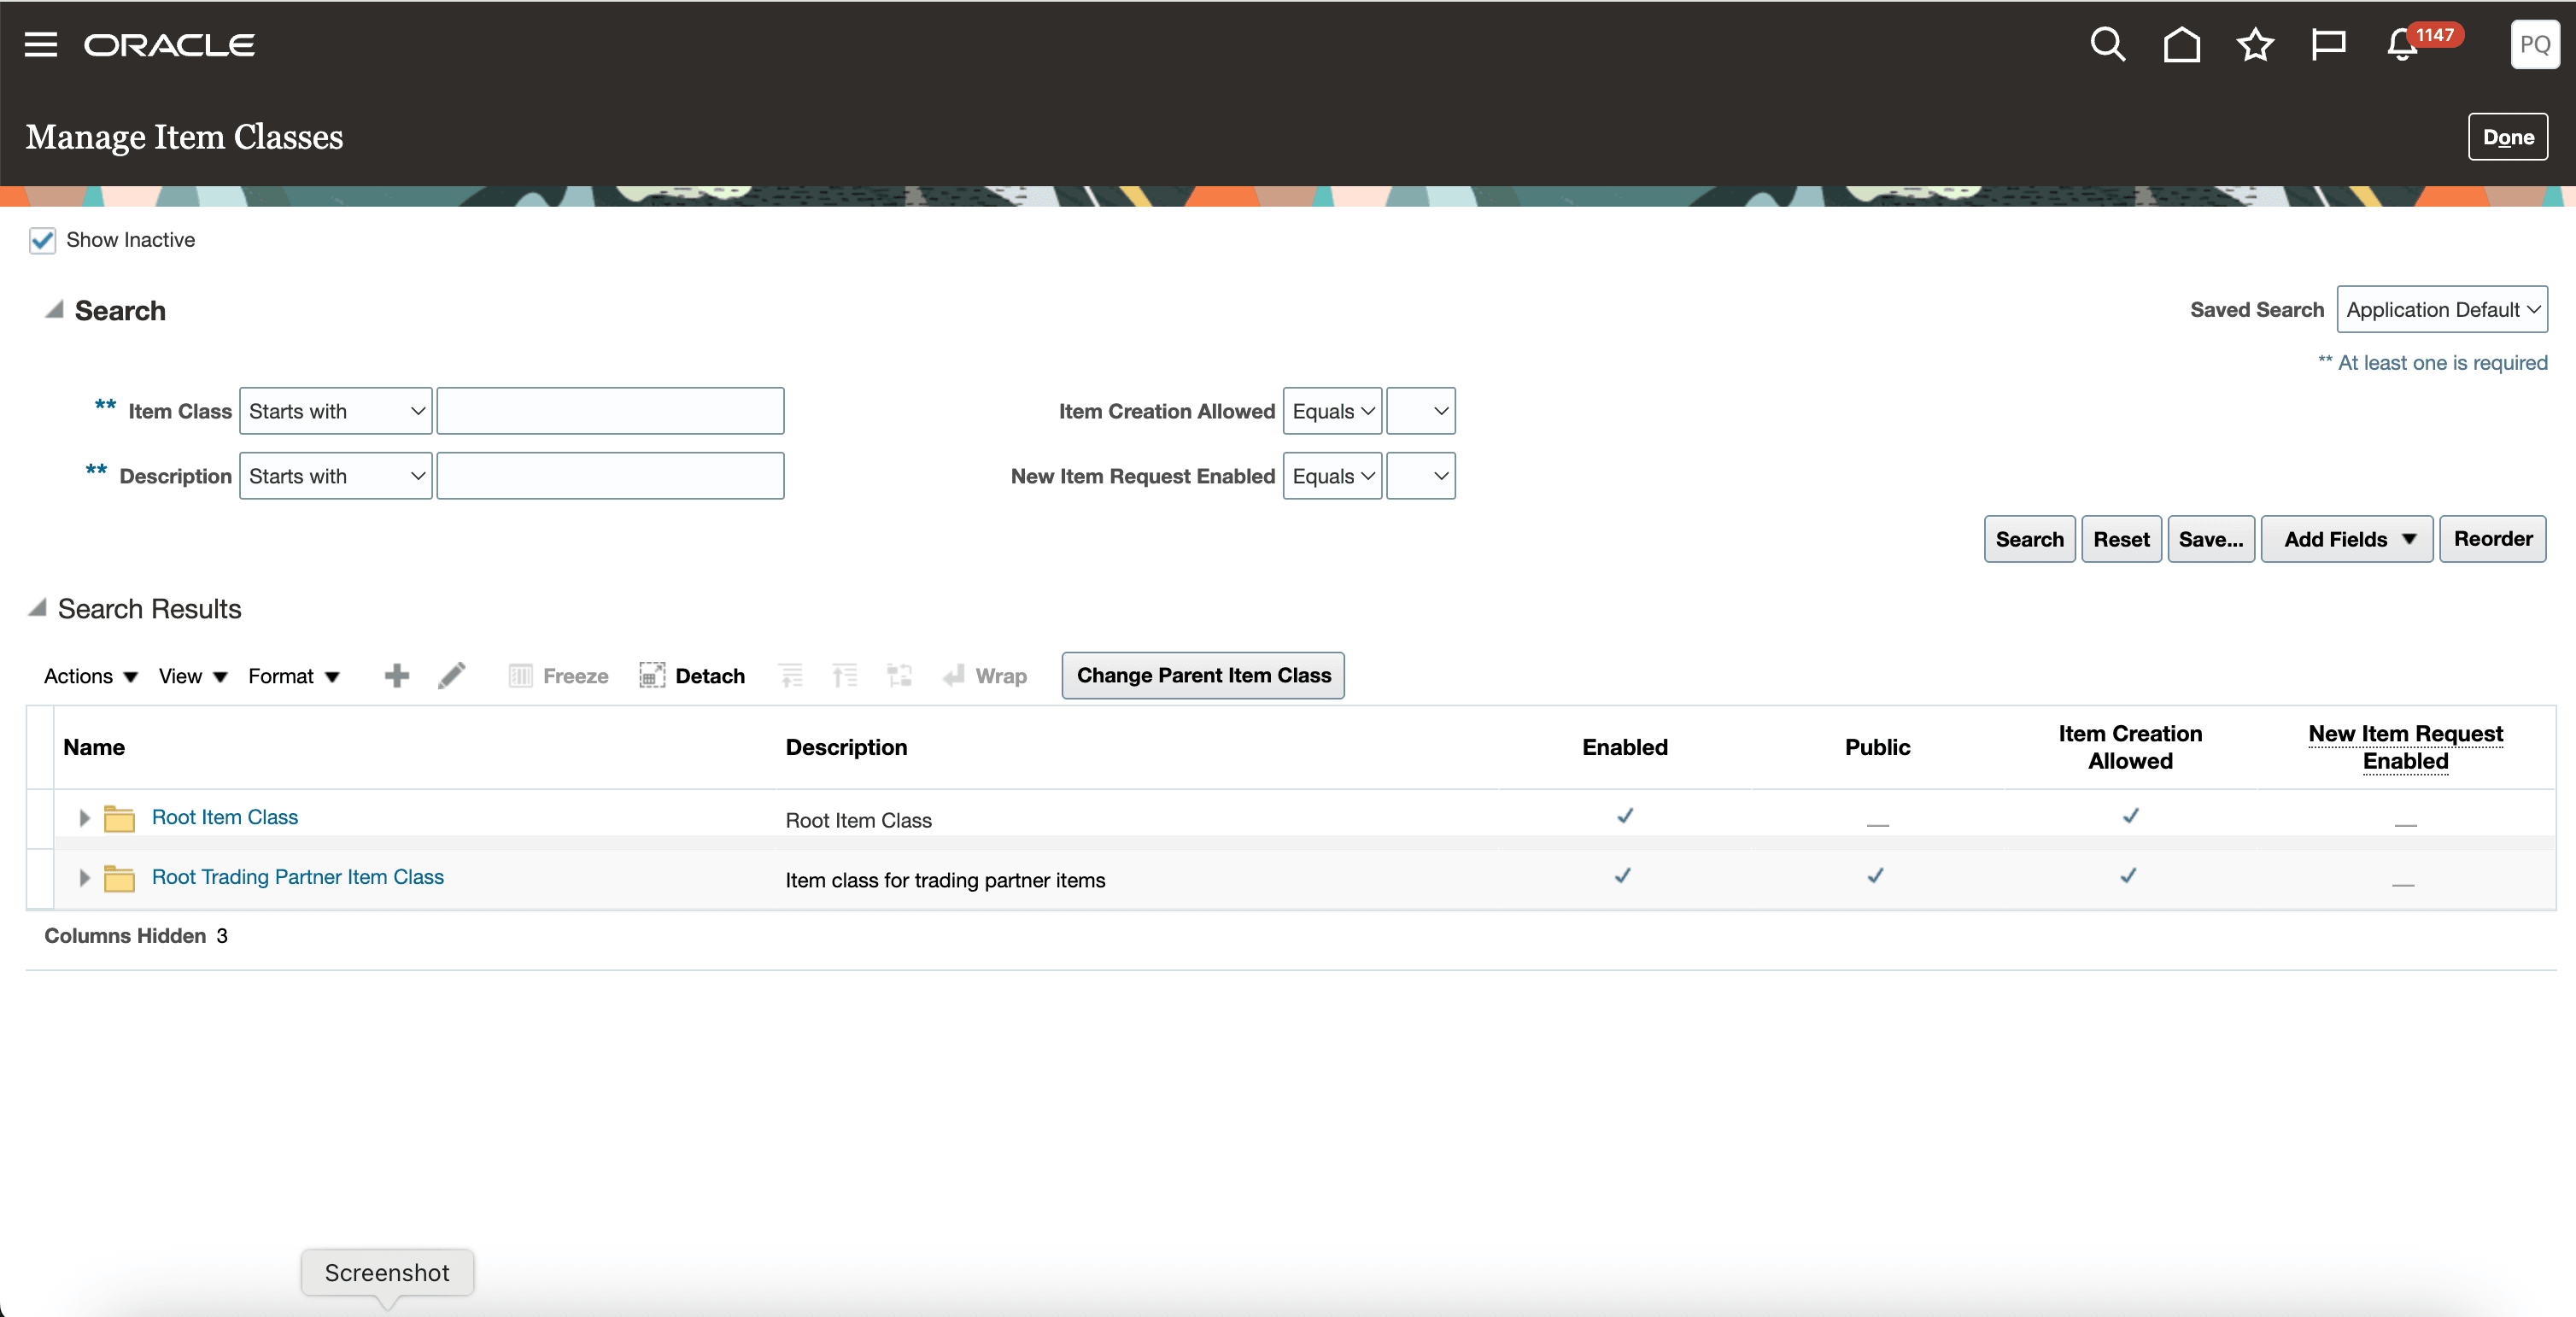Change Item Class operator from Starts with
Image resolution: width=2576 pixels, height=1317 pixels.
click(x=334, y=410)
